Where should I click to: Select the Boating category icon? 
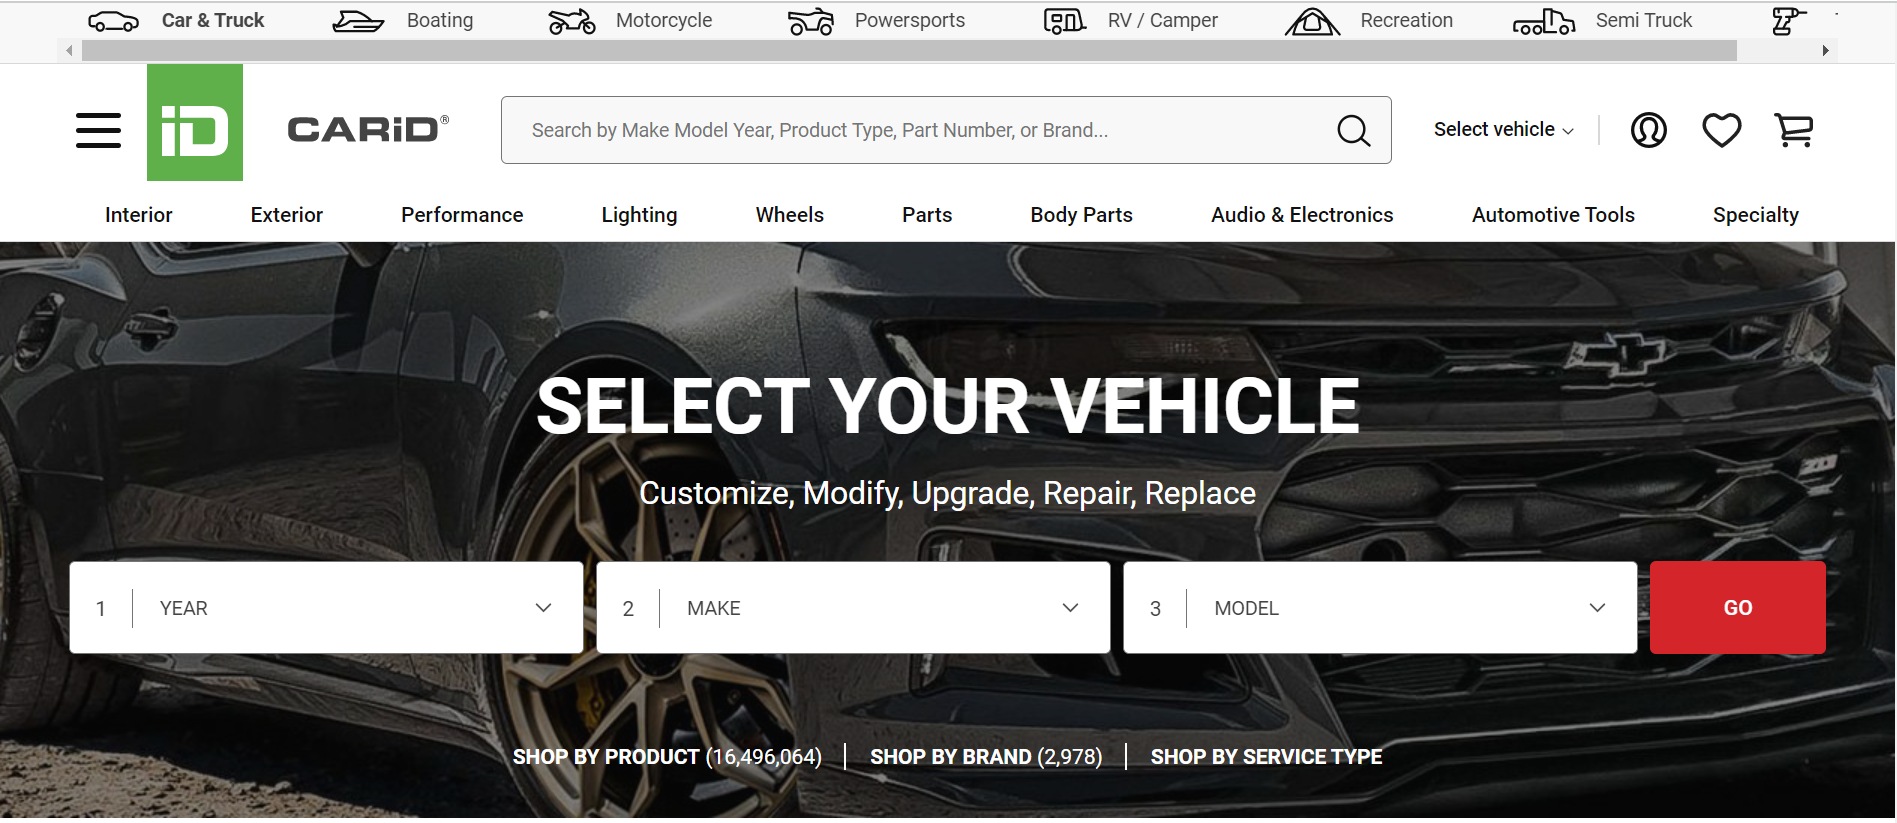(358, 21)
